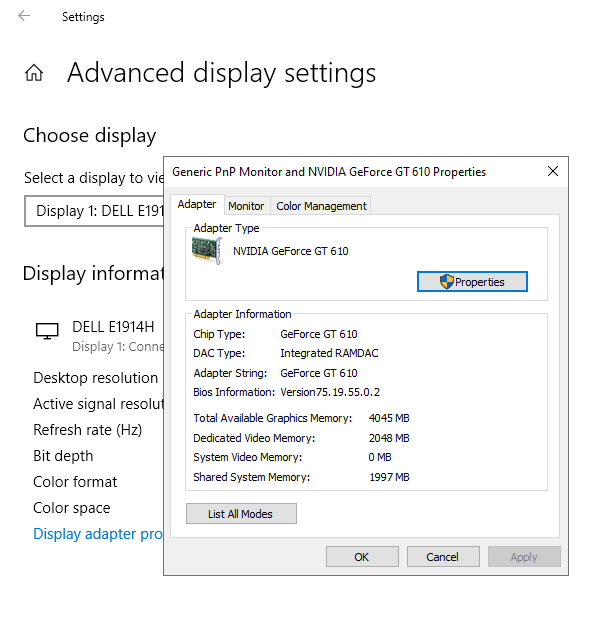Switch to the Adapter tab
The image size is (603, 633).
pyautogui.click(x=197, y=204)
